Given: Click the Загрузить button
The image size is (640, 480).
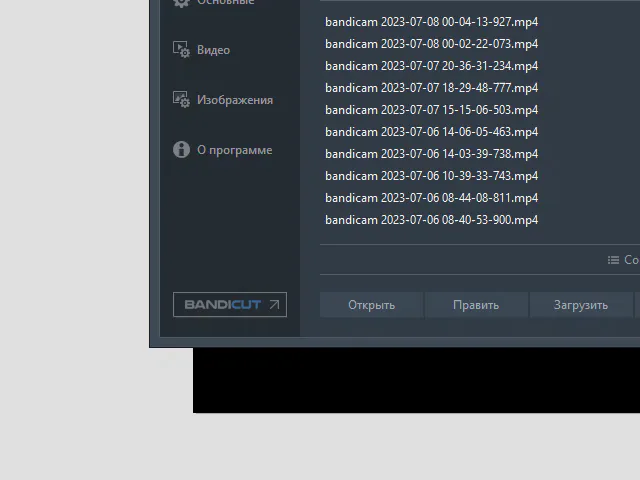Looking at the screenshot, I should tap(581, 305).
